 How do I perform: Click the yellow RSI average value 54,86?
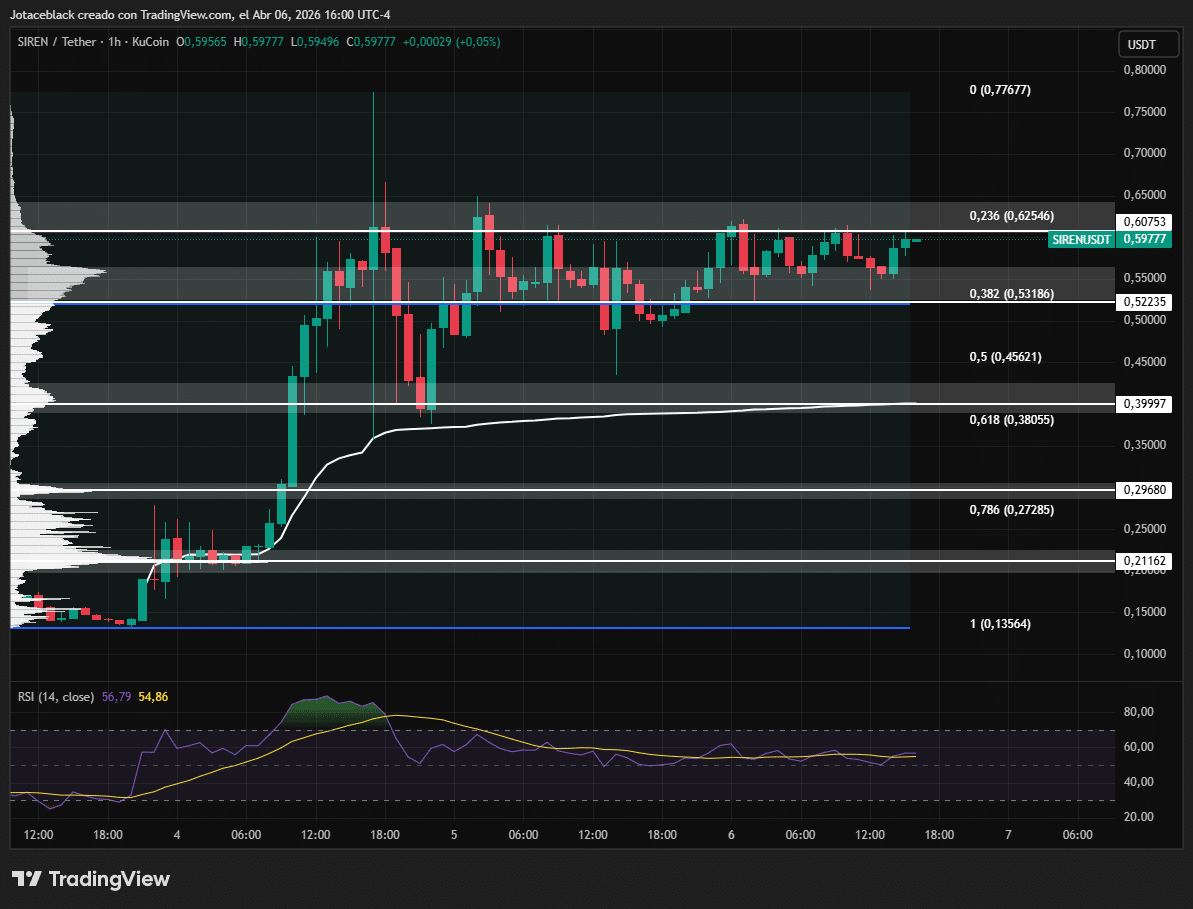[x=153, y=695]
